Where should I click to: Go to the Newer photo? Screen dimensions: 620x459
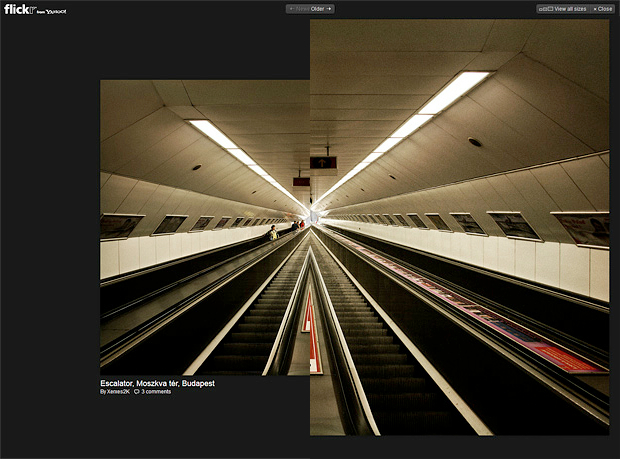tap(299, 9)
